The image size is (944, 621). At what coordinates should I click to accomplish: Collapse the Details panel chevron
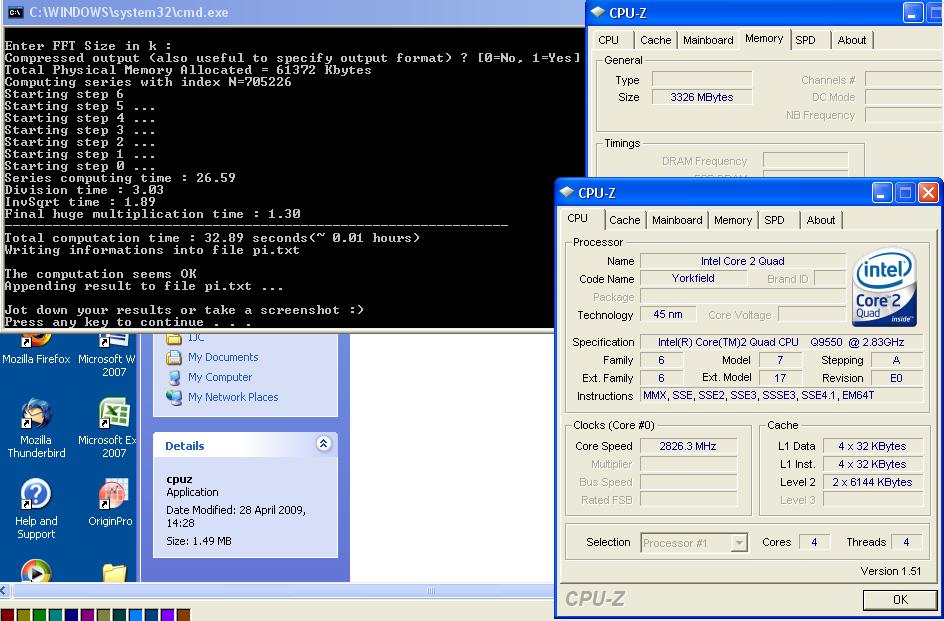tap(323, 444)
